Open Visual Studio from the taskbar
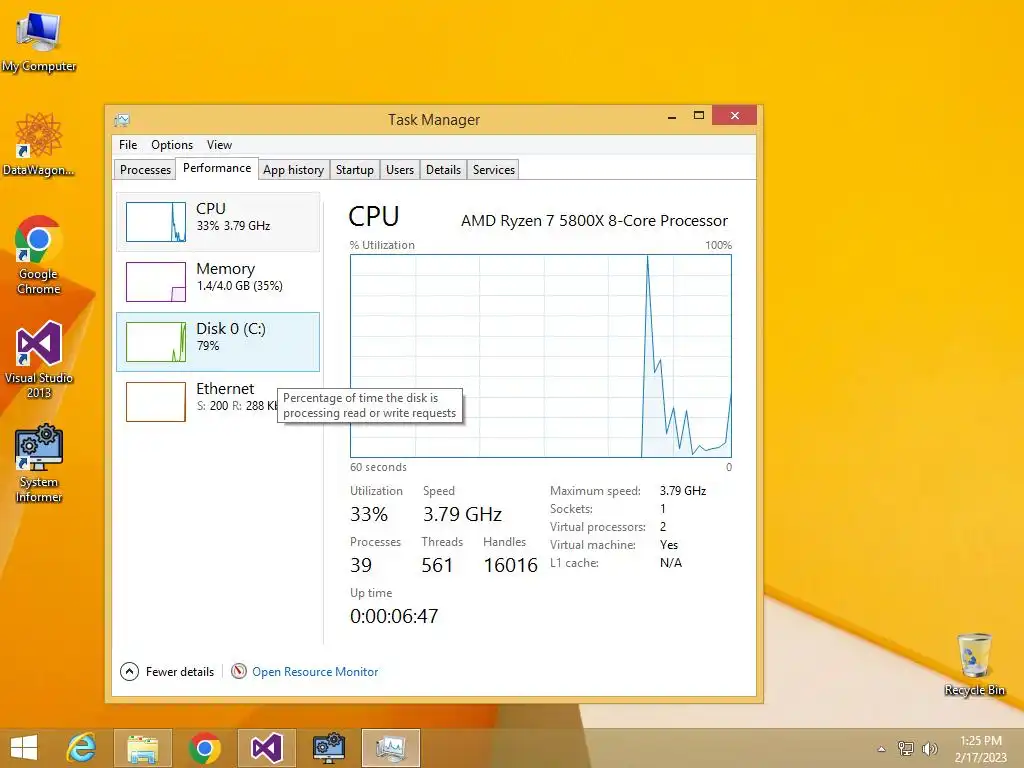This screenshot has height=768, width=1024. pyautogui.click(x=266, y=748)
